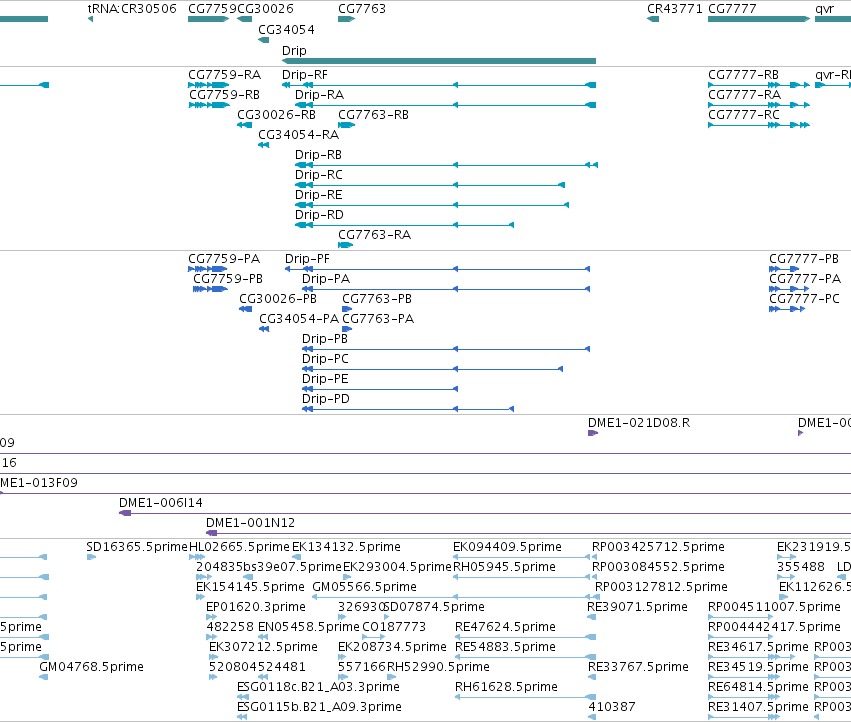Click EST RP004511007.5prime

(774, 607)
